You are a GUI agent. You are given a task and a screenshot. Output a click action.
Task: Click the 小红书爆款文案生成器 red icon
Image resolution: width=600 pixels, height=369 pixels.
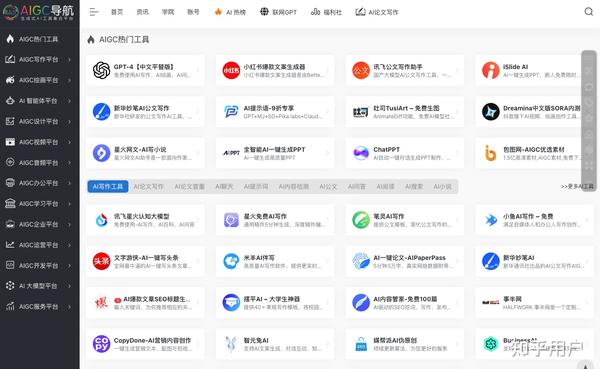click(x=231, y=70)
